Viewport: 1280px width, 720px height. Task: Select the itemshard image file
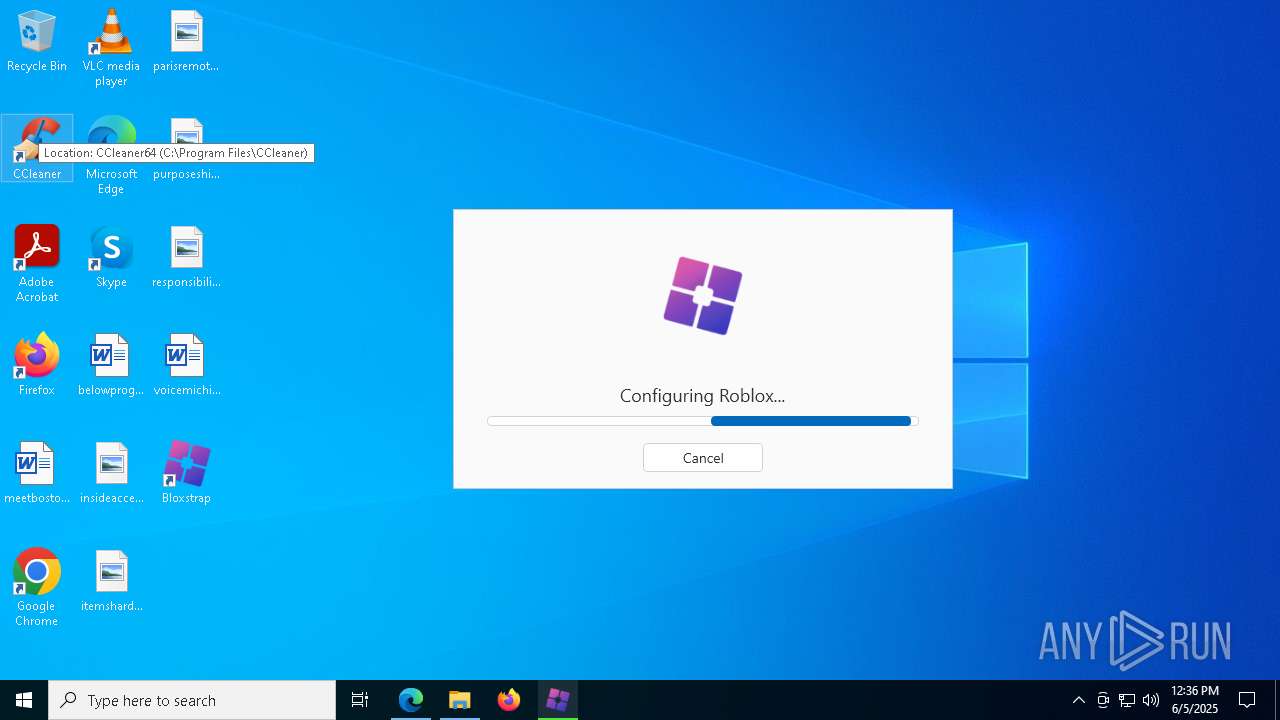pyautogui.click(x=111, y=581)
